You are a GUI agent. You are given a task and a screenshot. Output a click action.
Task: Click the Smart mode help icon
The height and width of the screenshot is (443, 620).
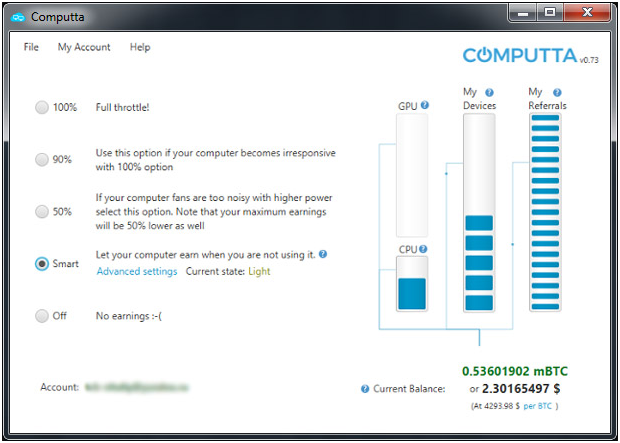click(323, 254)
